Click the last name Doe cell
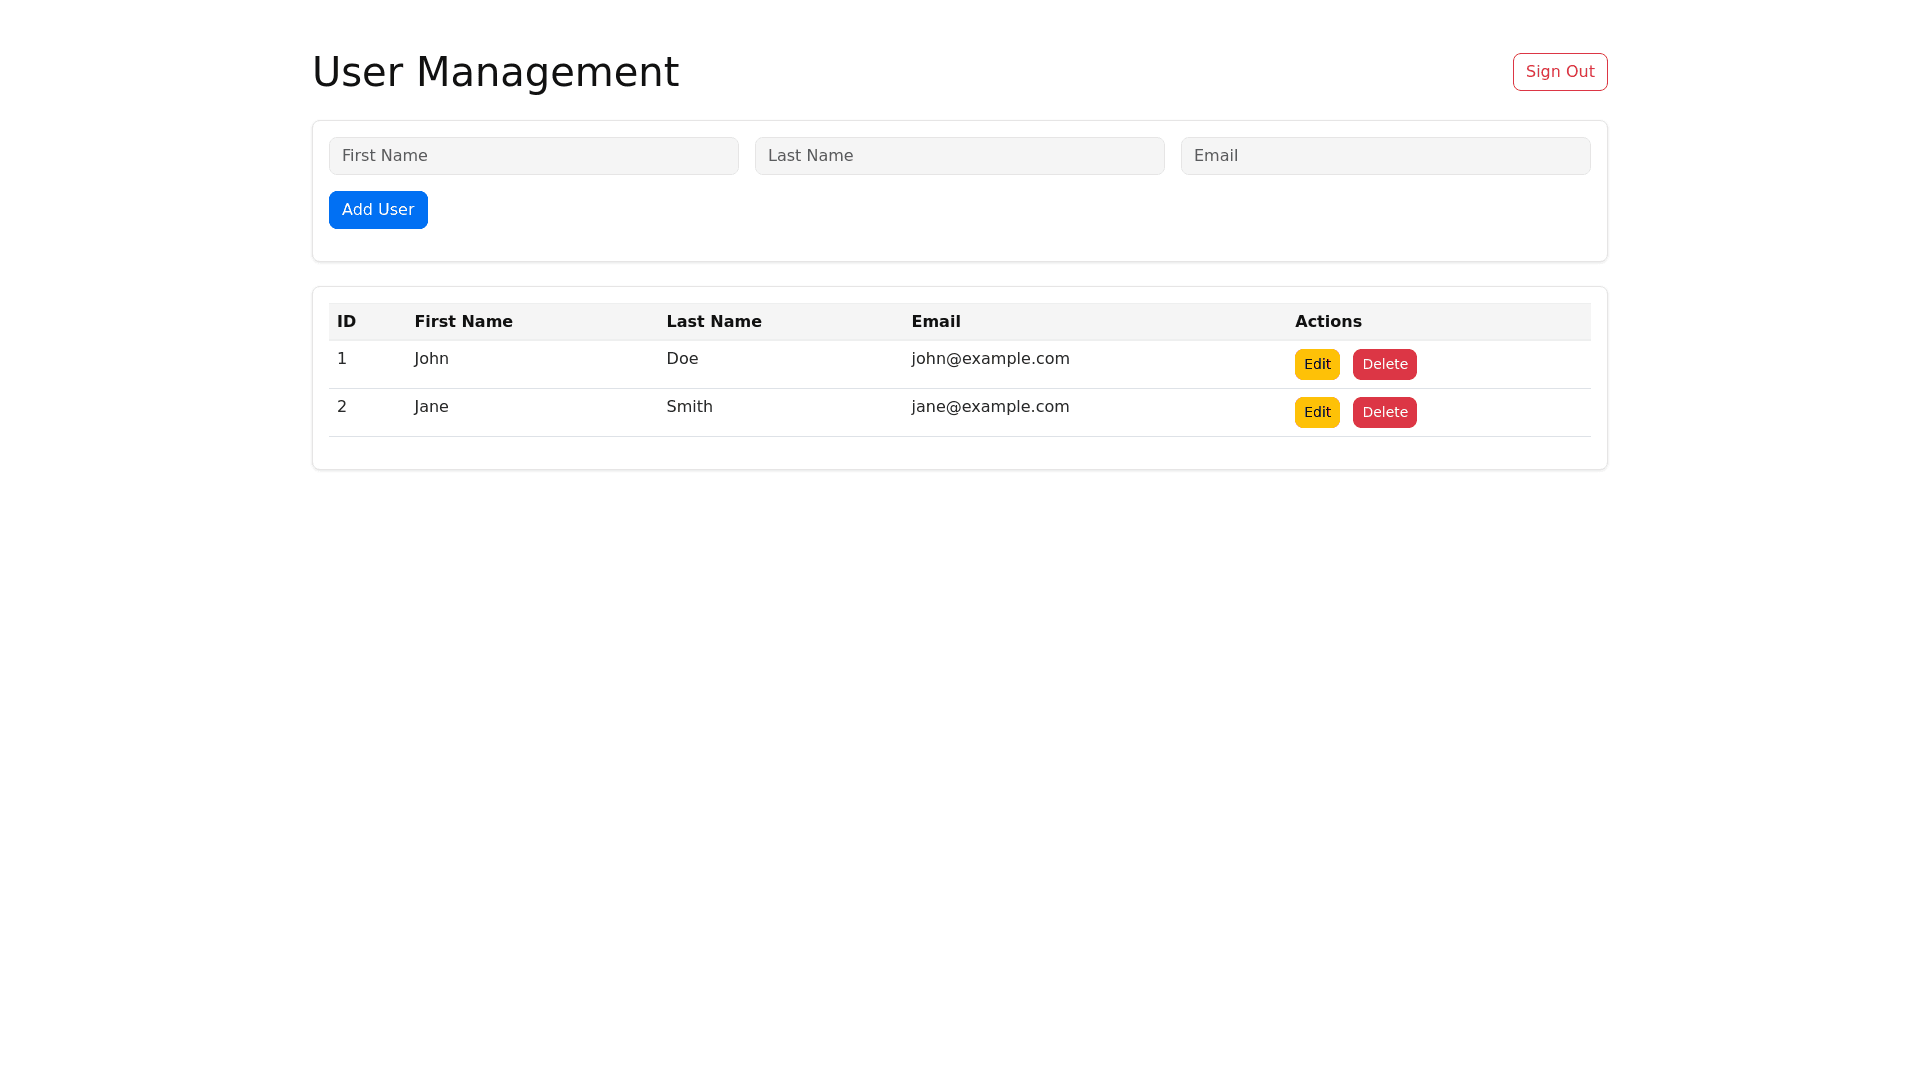Viewport: 1920px width, 1080px height. (x=682, y=359)
